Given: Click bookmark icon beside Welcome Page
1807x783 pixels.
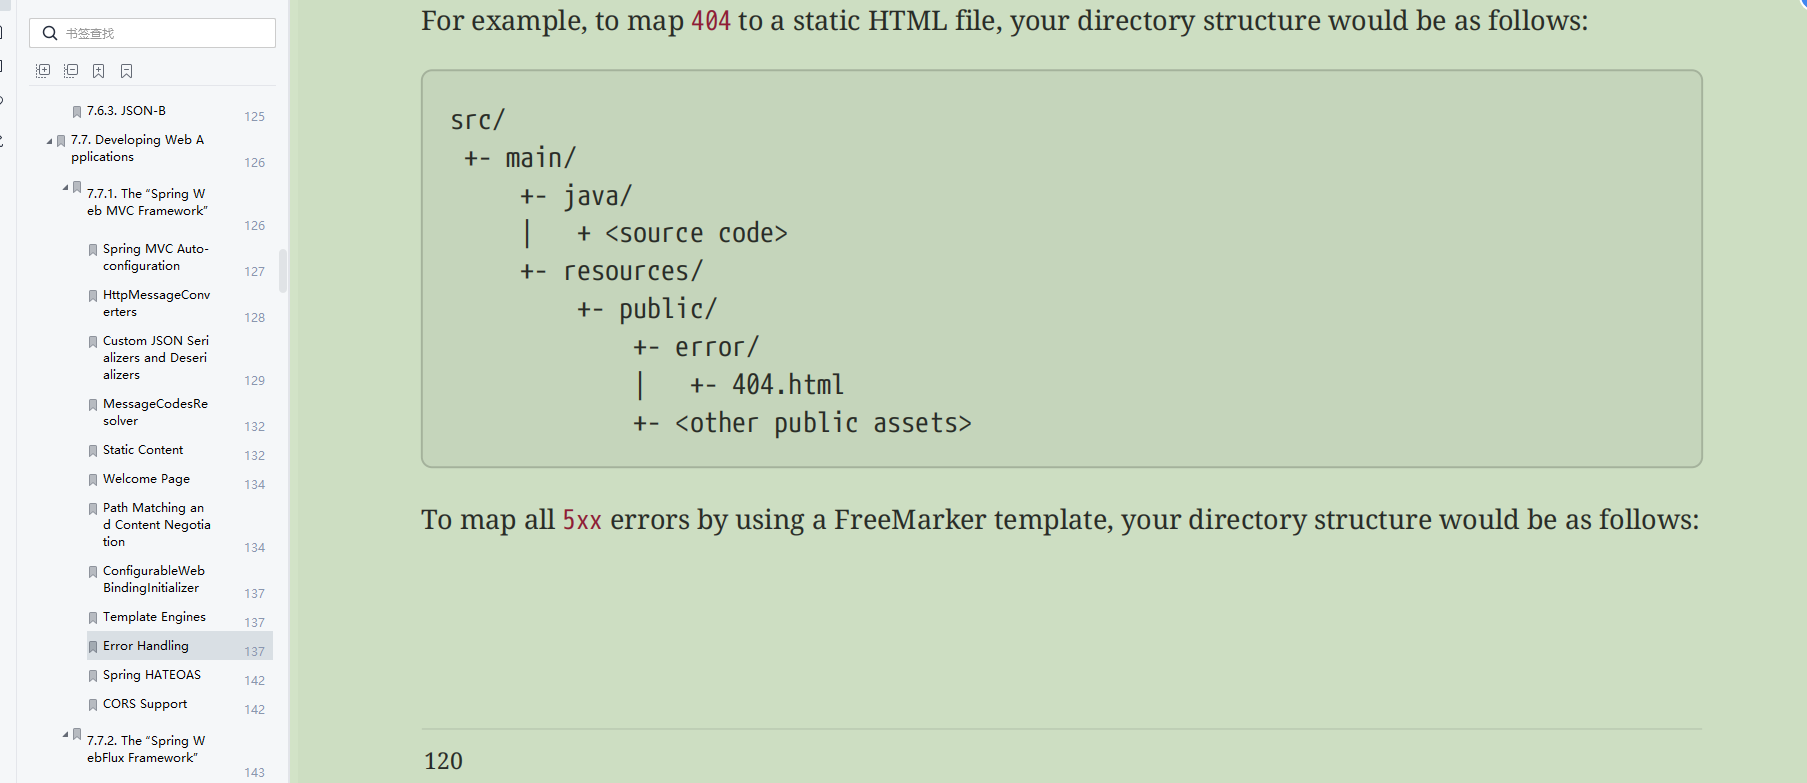Looking at the screenshot, I should coord(93,480).
